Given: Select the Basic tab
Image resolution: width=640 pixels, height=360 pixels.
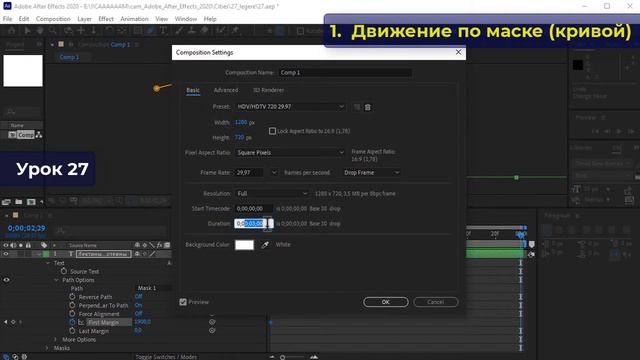Looking at the screenshot, I should [x=193, y=90].
